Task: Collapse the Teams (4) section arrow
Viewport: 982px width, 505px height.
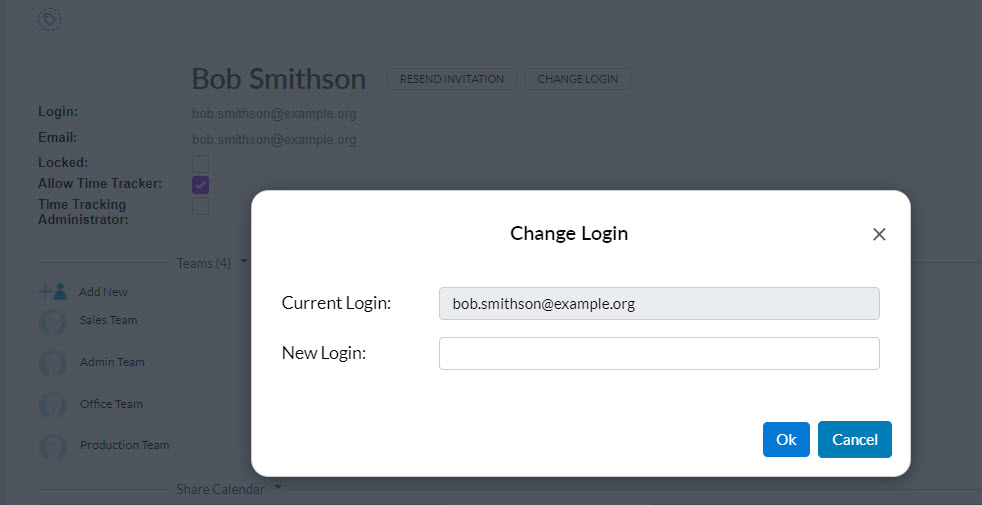Action: point(244,261)
